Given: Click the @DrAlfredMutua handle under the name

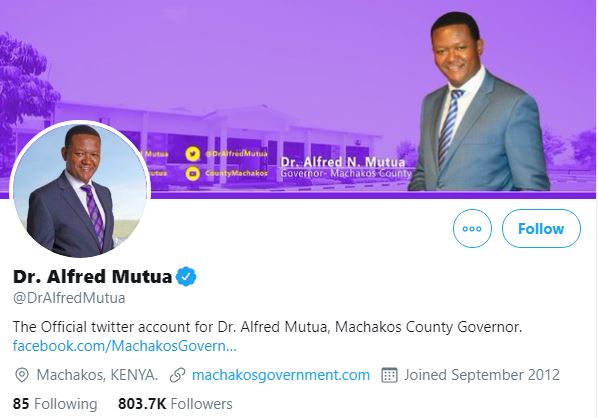Looking at the screenshot, I should (69, 298).
